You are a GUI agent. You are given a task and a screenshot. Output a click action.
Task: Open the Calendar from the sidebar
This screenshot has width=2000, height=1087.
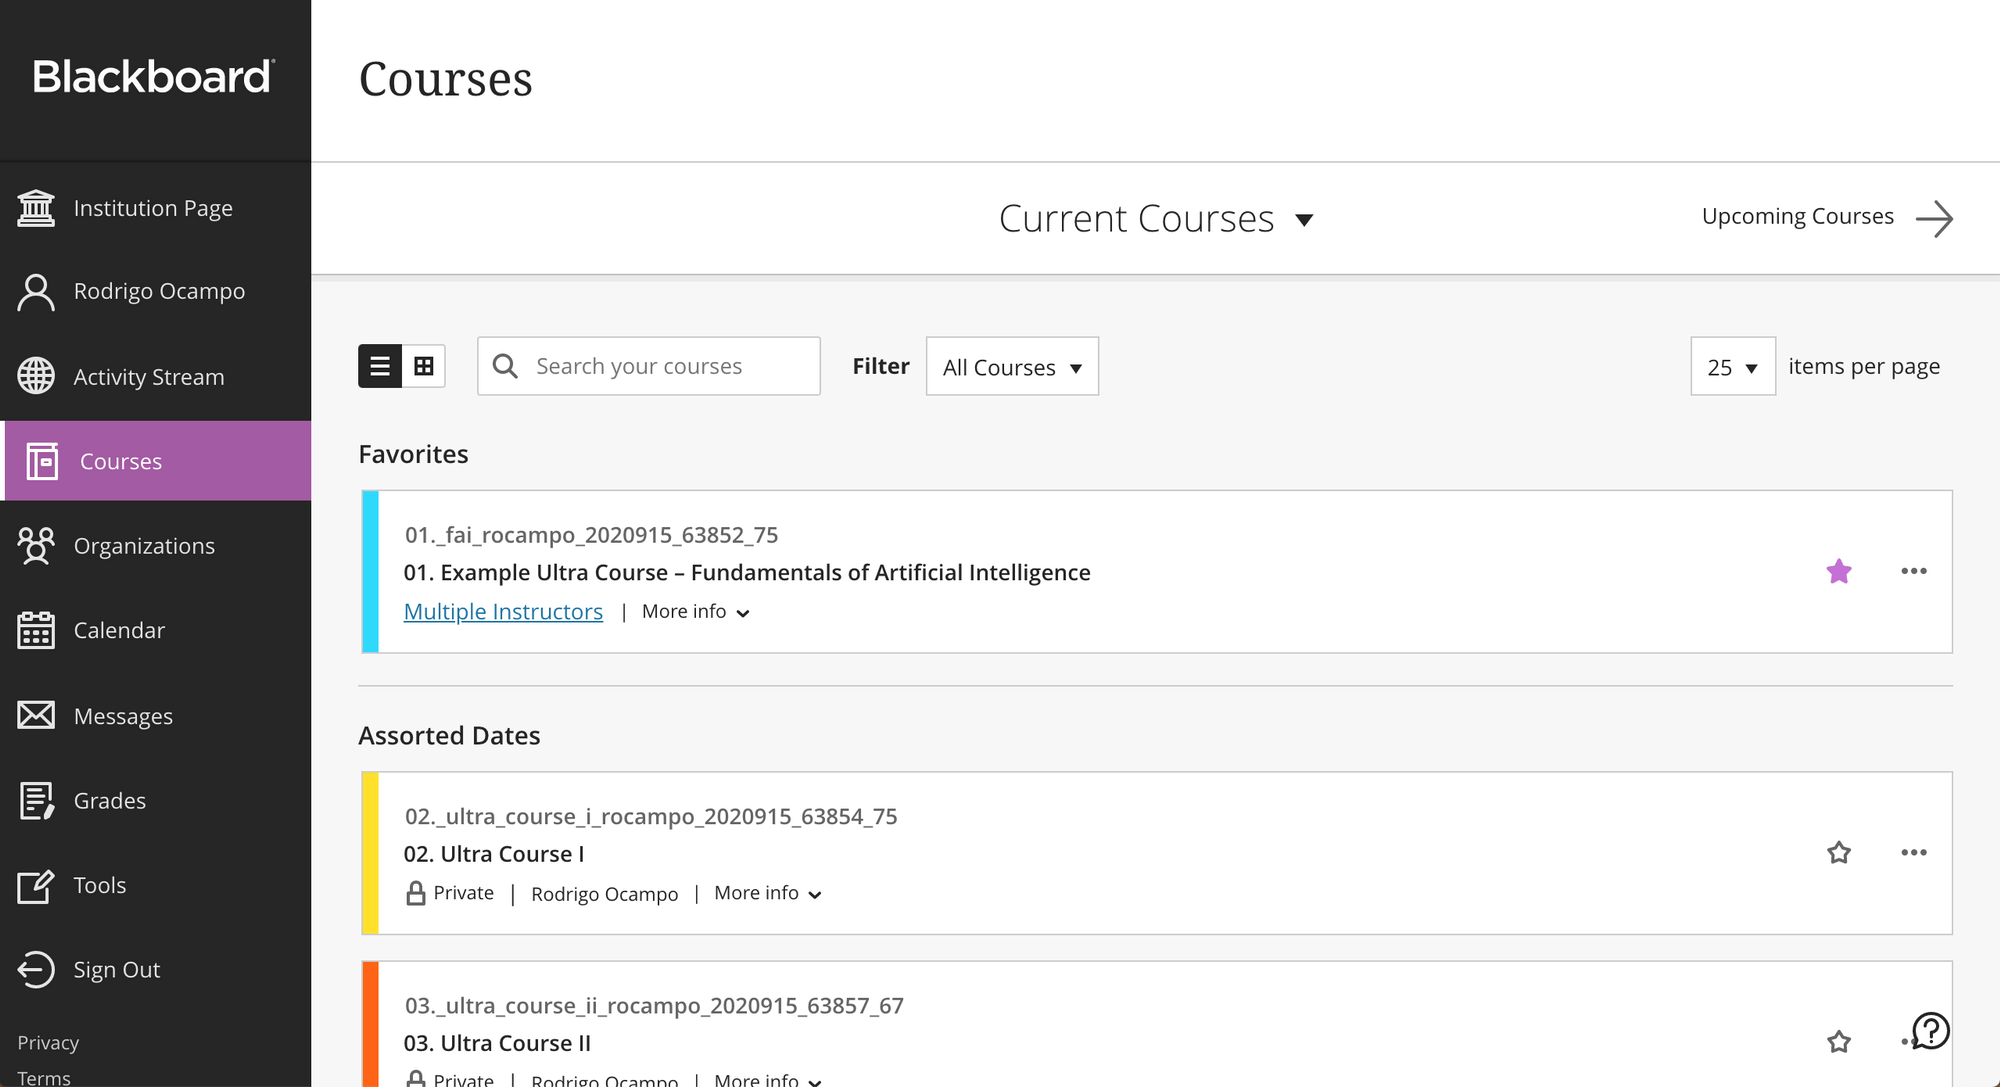tap(119, 630)
